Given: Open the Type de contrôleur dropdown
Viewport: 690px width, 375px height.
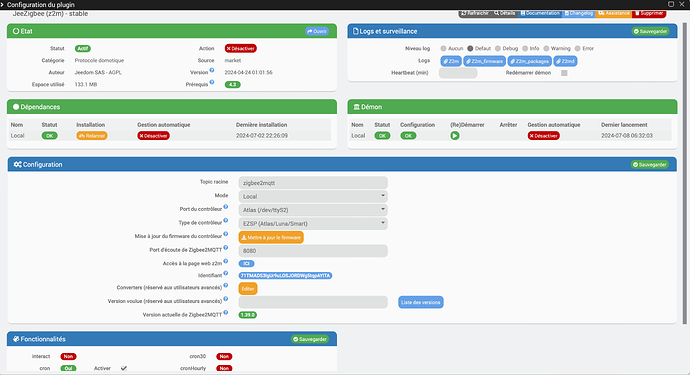Looking at the screenshot, I should [313, 224].
